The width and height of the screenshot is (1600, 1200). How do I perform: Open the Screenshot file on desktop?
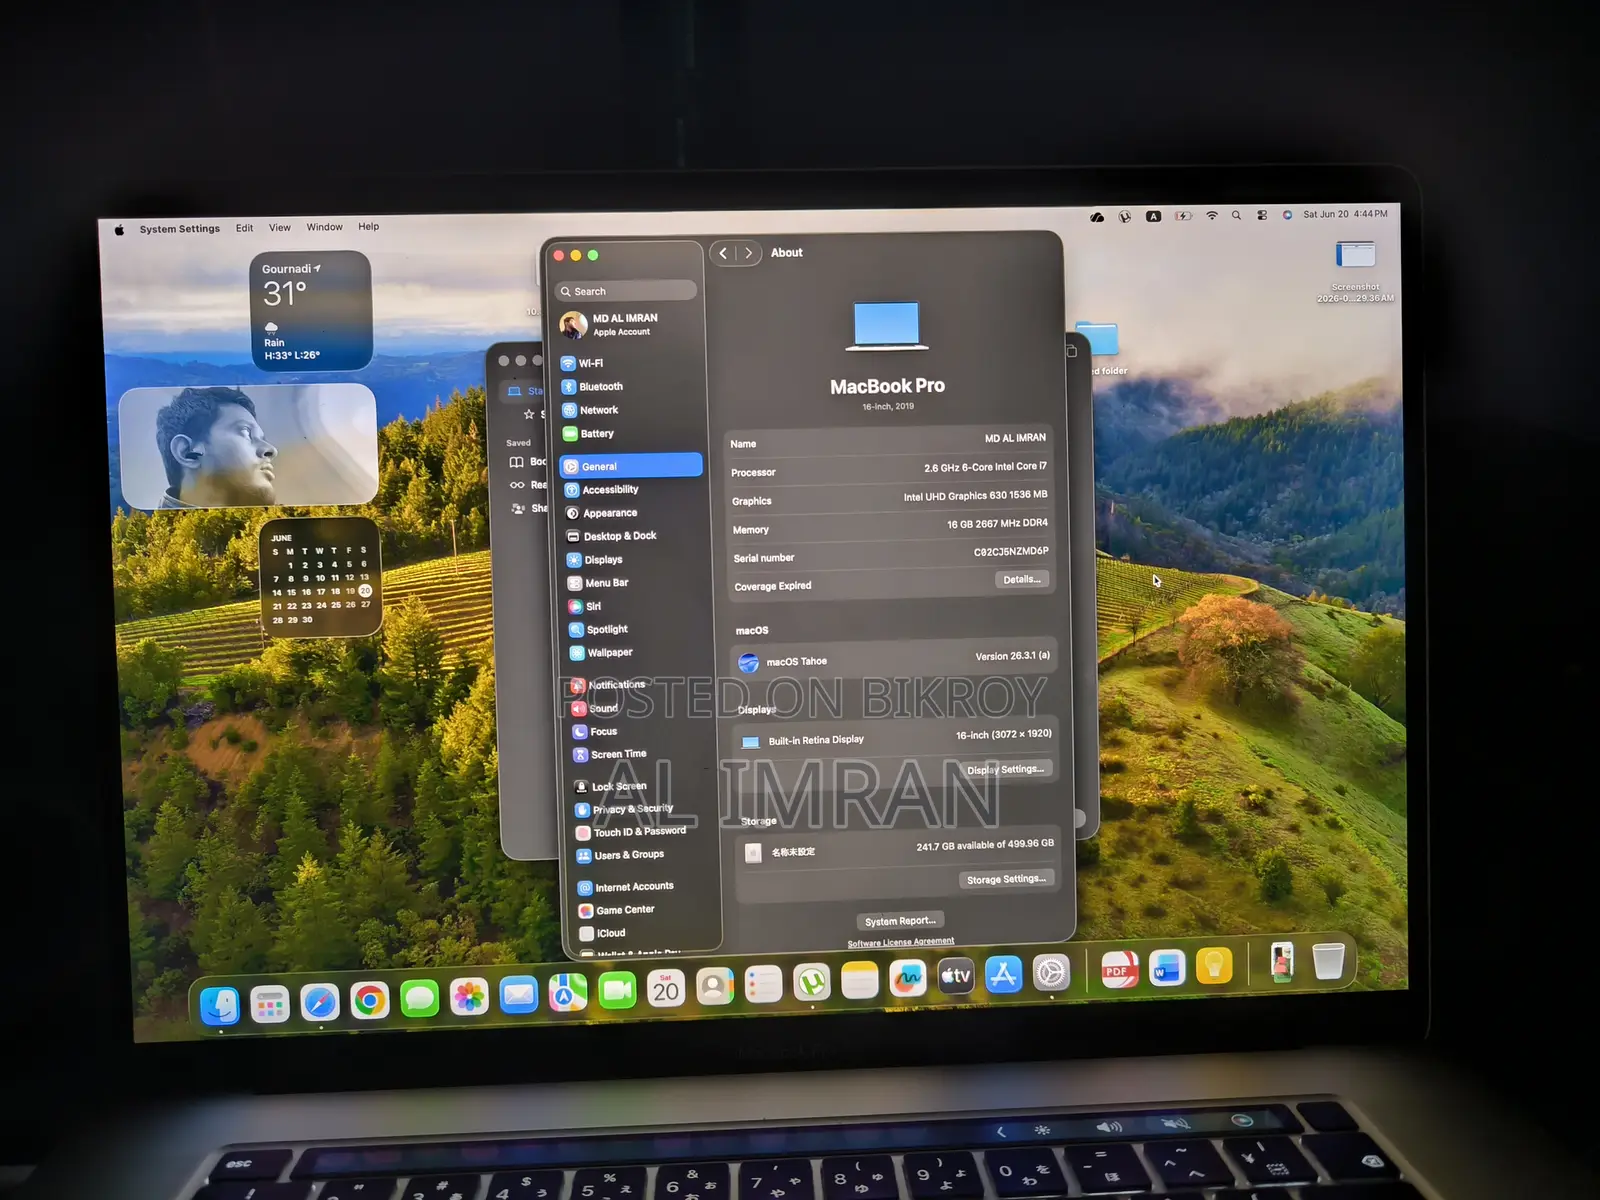1356,270
